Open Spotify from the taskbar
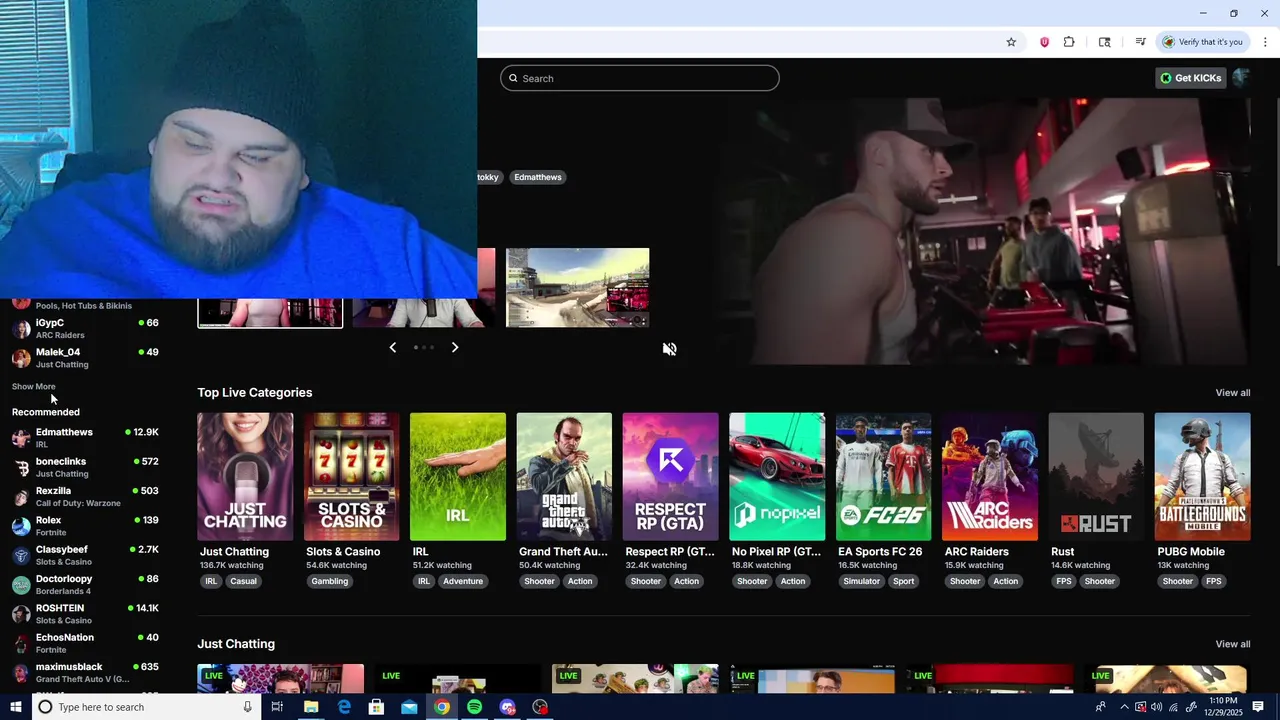This screenshot has width=1280, height=720. tap(474, 707)
